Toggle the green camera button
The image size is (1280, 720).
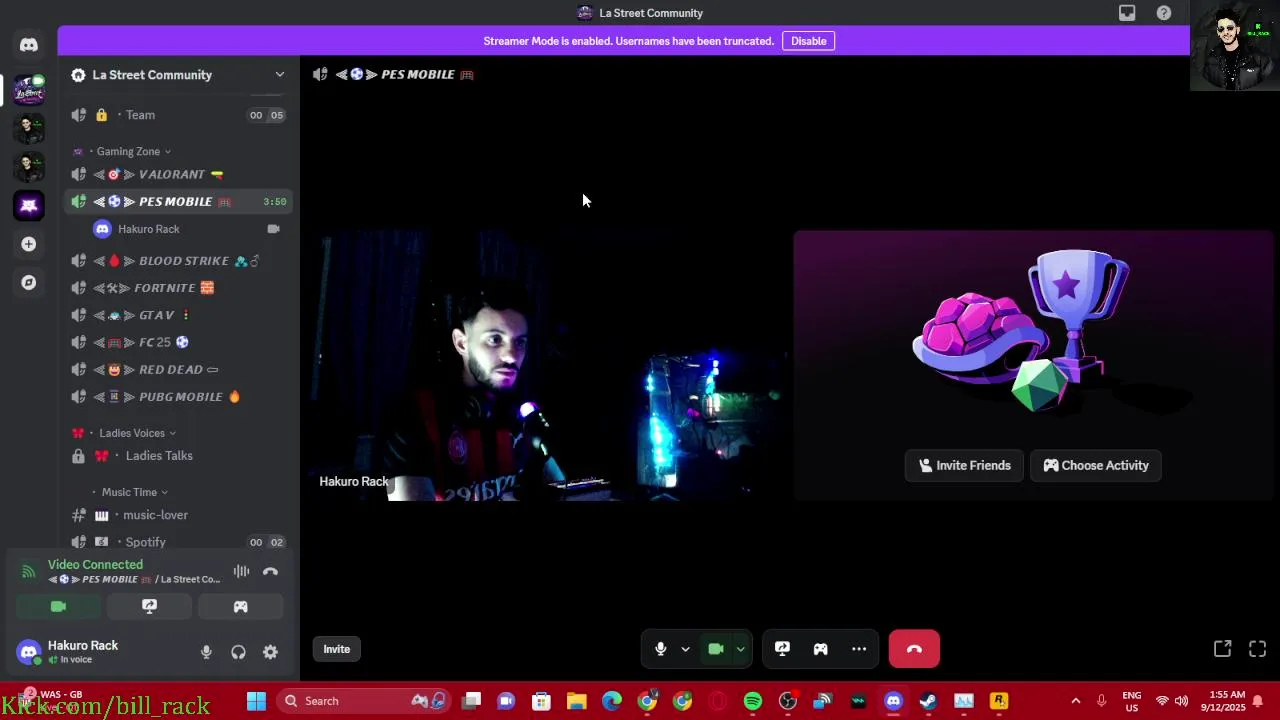716,649
